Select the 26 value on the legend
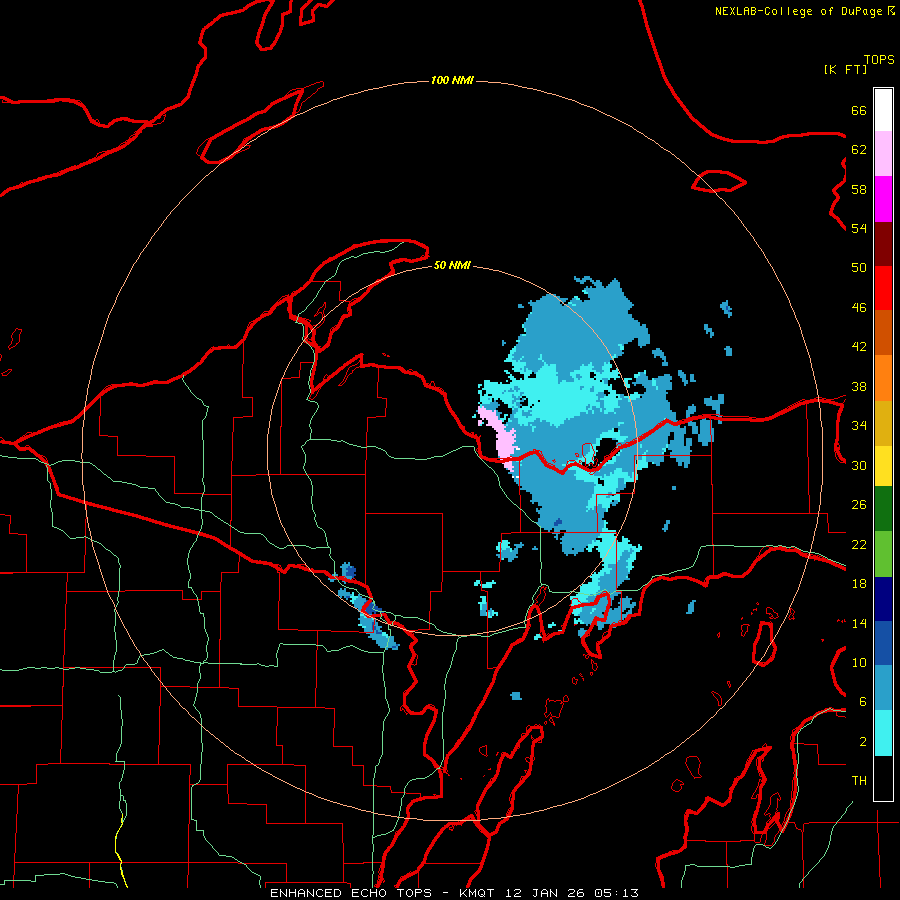 coord(859,505)
